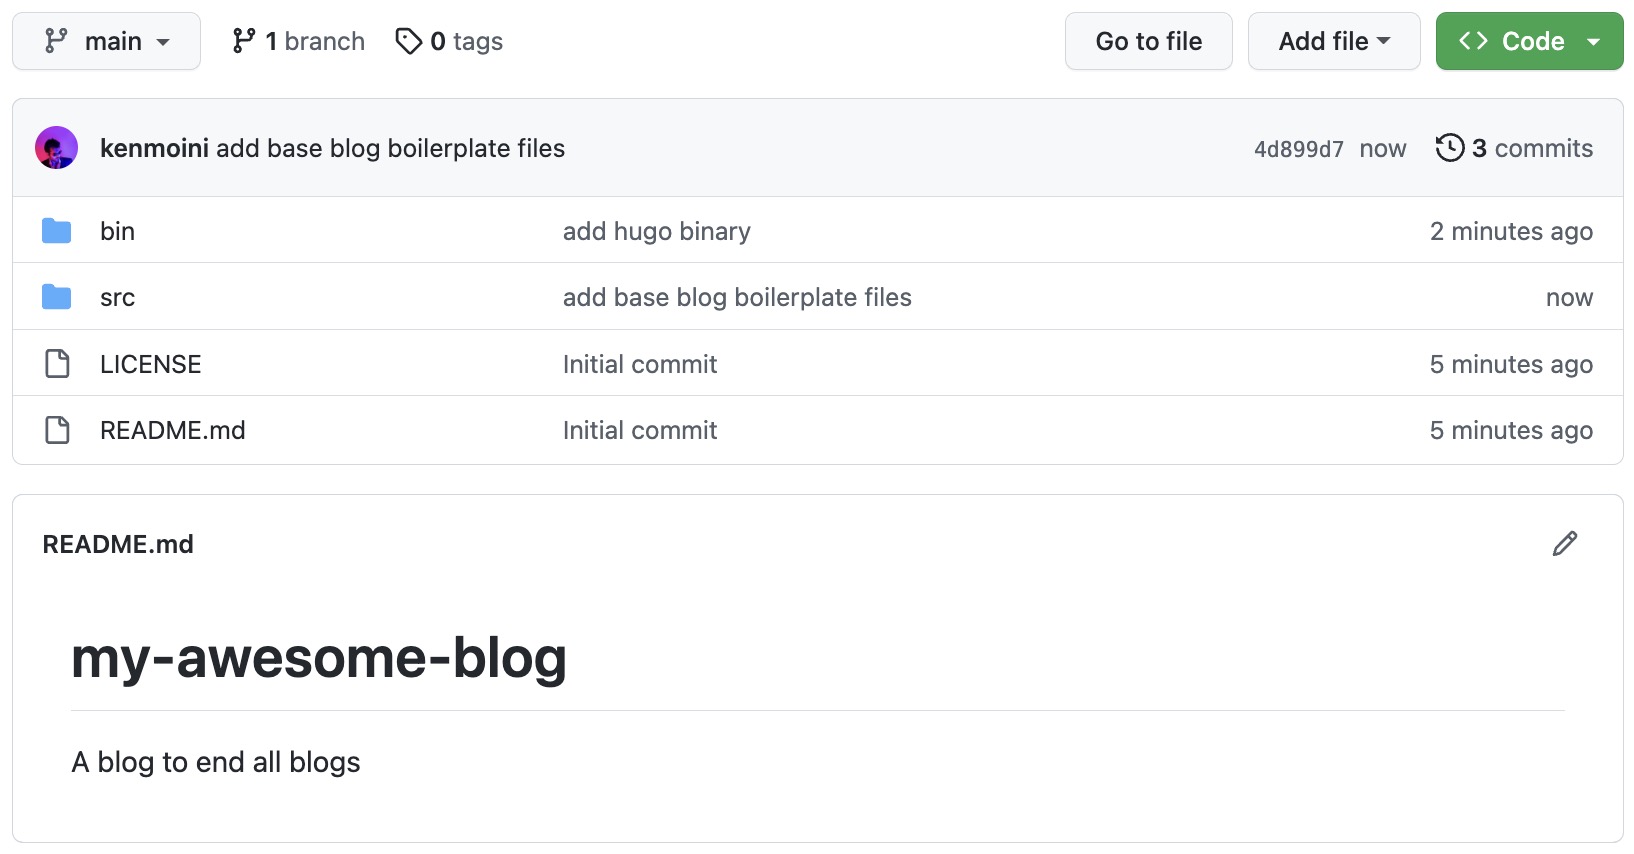Open commit history via clock icon
This screenshot has height=854, width=1634.
pyautogui.click(x=1449, y=148)
